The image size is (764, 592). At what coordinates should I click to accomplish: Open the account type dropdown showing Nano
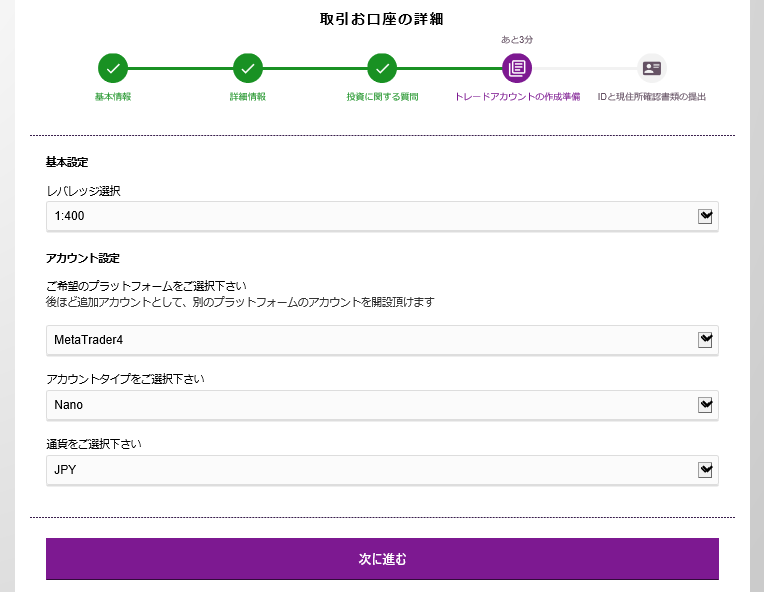(x=382, y=405)
